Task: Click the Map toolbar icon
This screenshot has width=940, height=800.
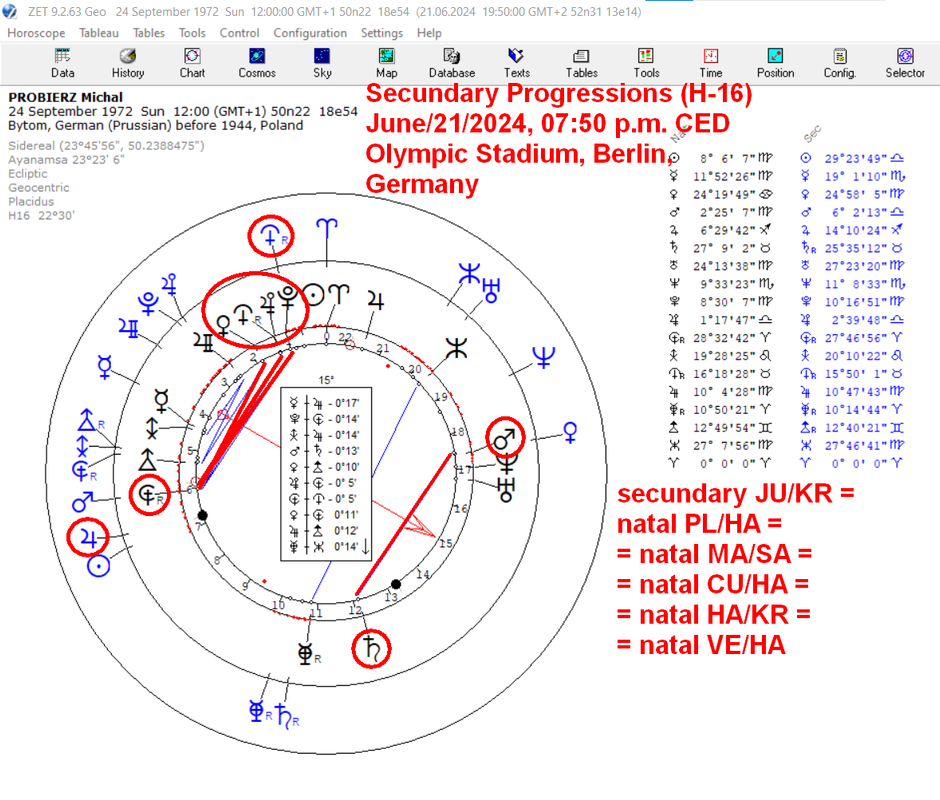Action: click(387, 64)
